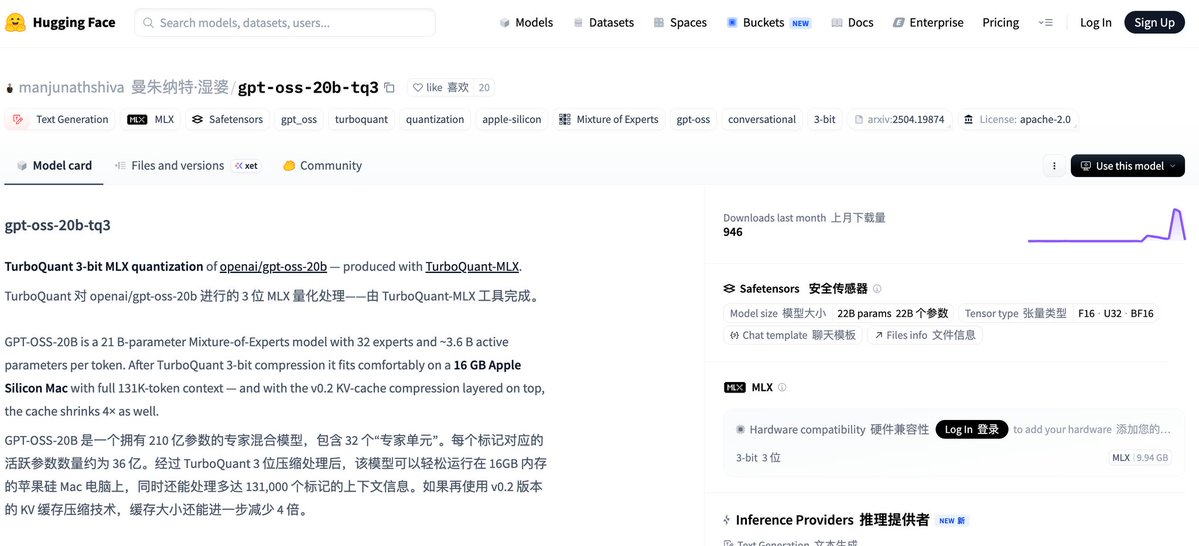Select the MLX library tag
The width and height of the screenshot is (1199, 546).
151,119
